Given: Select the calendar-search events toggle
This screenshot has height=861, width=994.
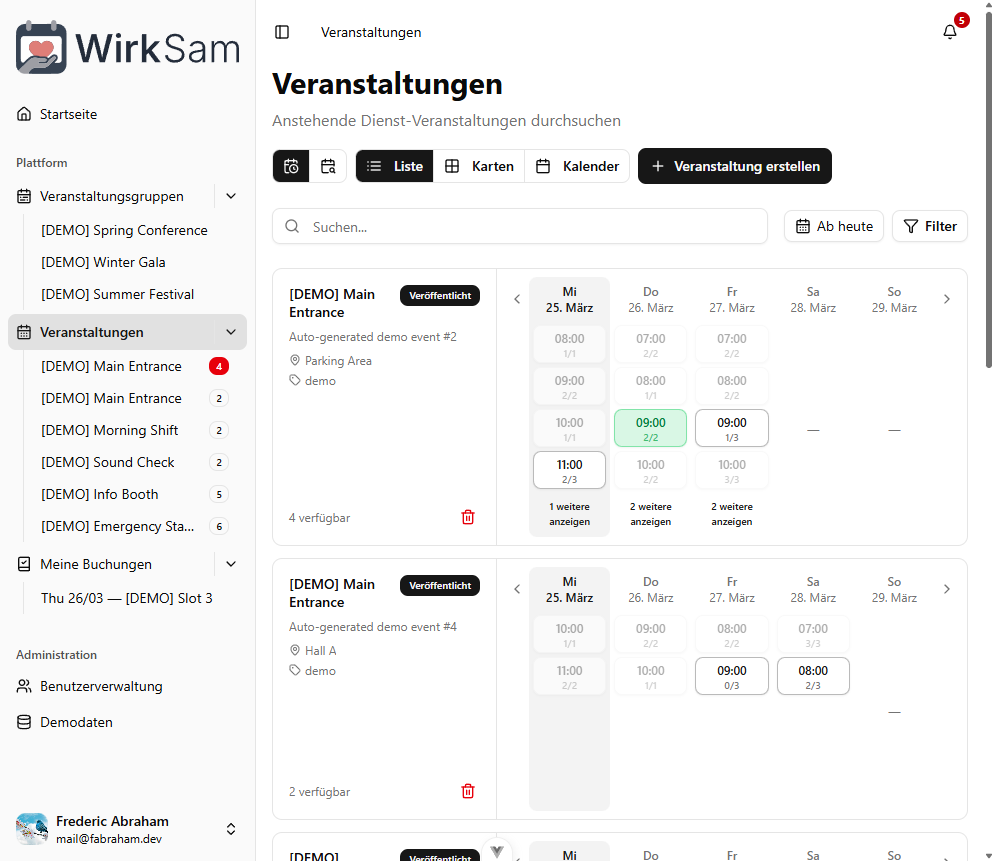Looking at the screenshot, I should 328,166.
